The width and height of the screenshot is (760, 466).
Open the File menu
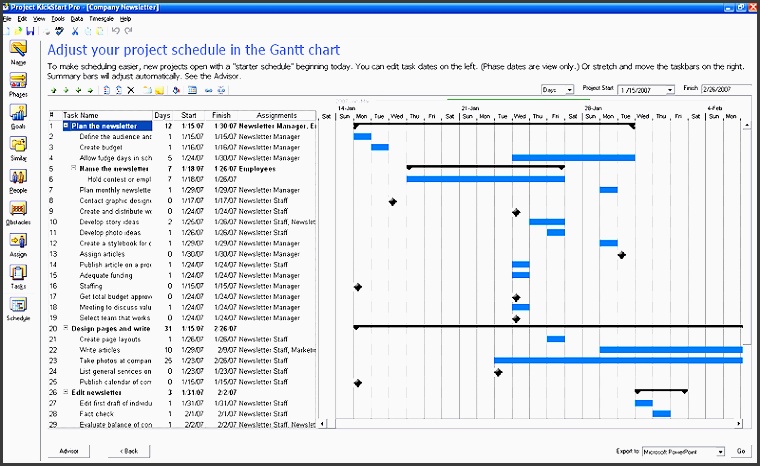click(x=7, y=19)
